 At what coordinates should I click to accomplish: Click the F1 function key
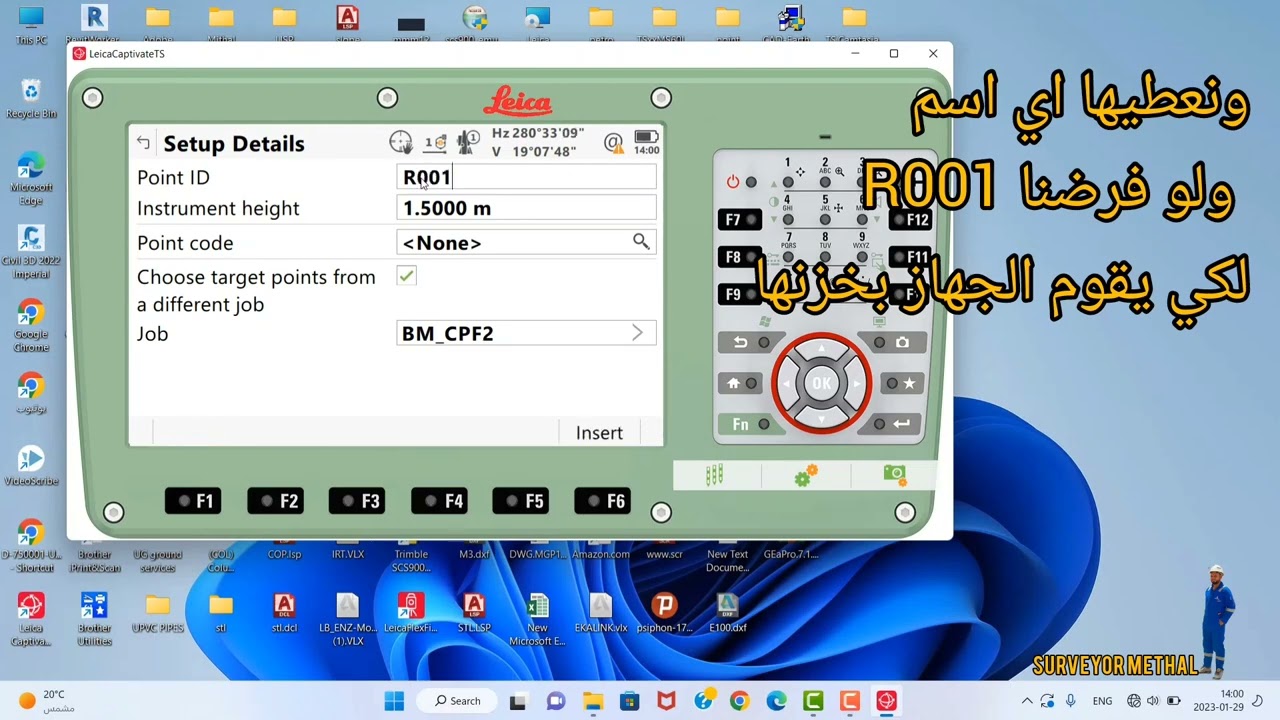[193, 501]
